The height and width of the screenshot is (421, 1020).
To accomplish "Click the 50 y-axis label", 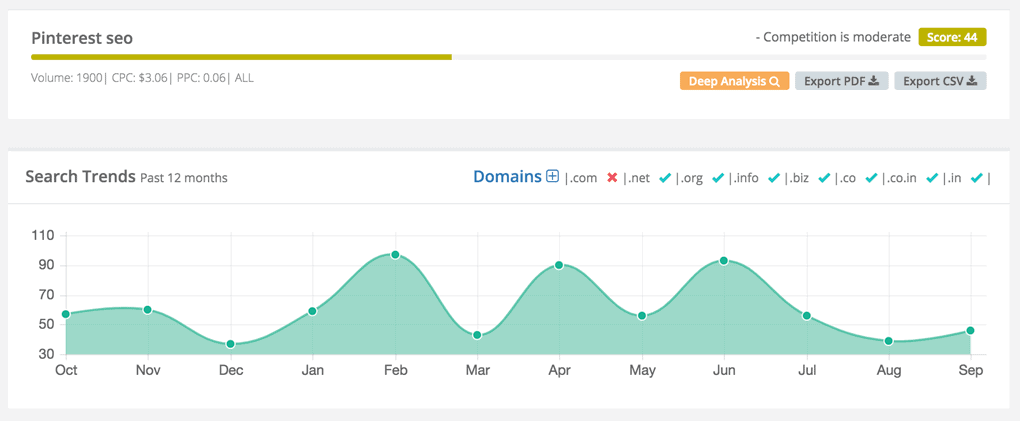I will [x=45, y=325].
